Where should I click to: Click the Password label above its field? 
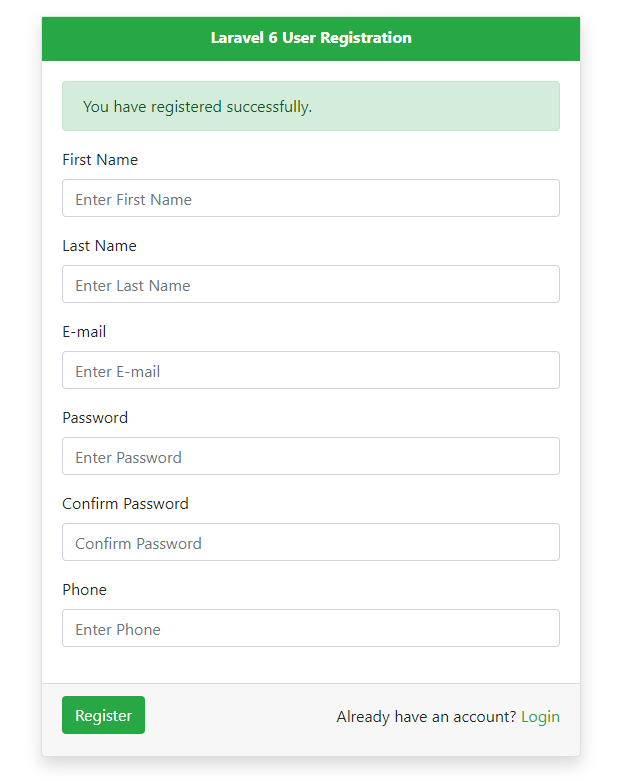95,418
